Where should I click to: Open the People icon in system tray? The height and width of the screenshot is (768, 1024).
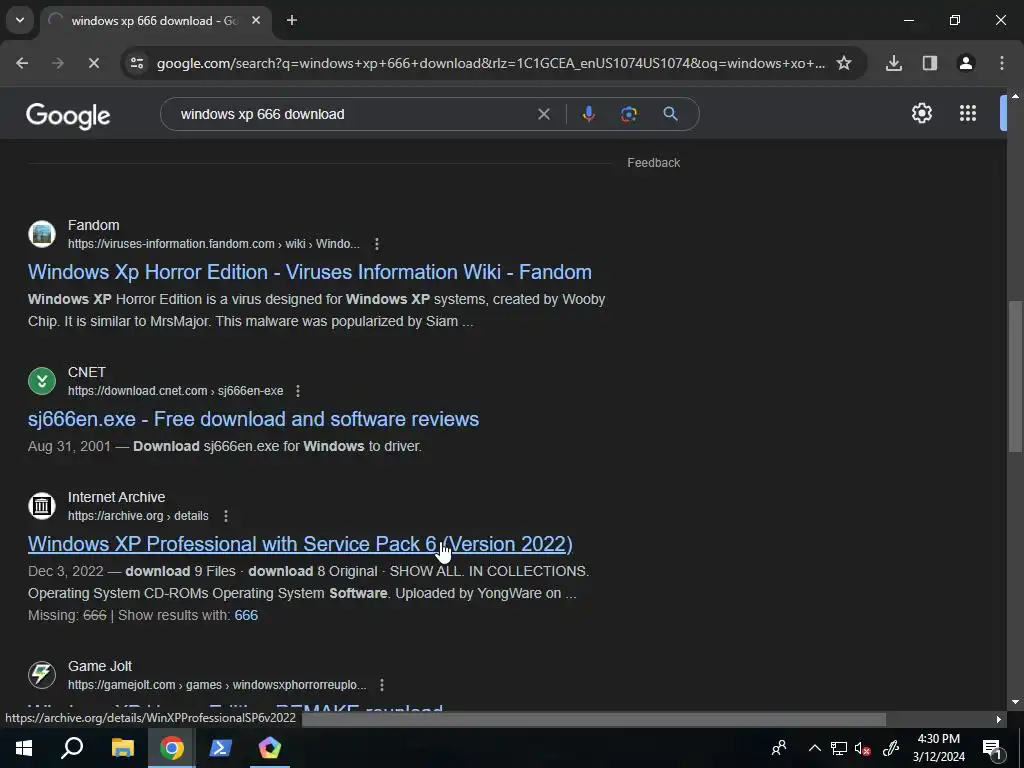[x=779, y=748]
